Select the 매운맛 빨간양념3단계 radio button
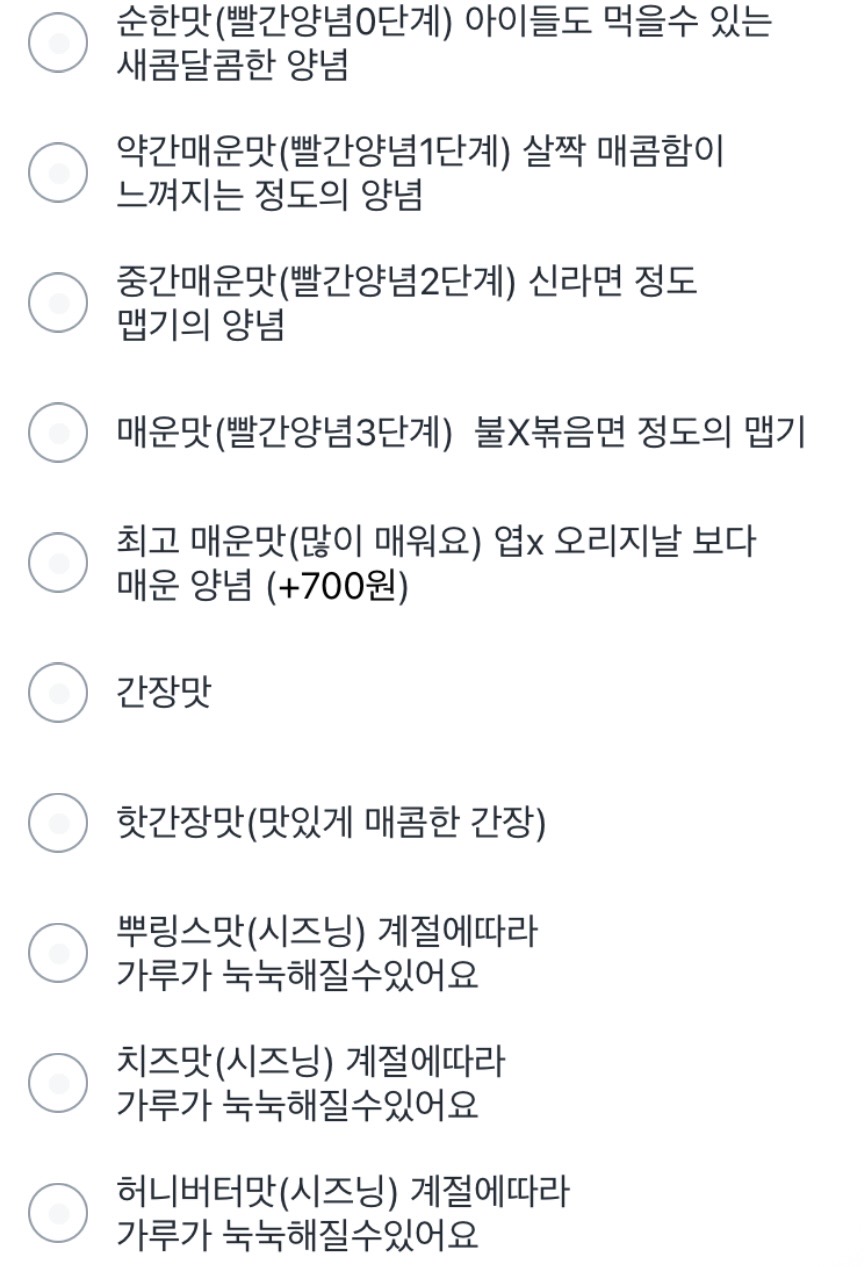Viewport: 864px width, 1267px height. click(x=58, y=432)
